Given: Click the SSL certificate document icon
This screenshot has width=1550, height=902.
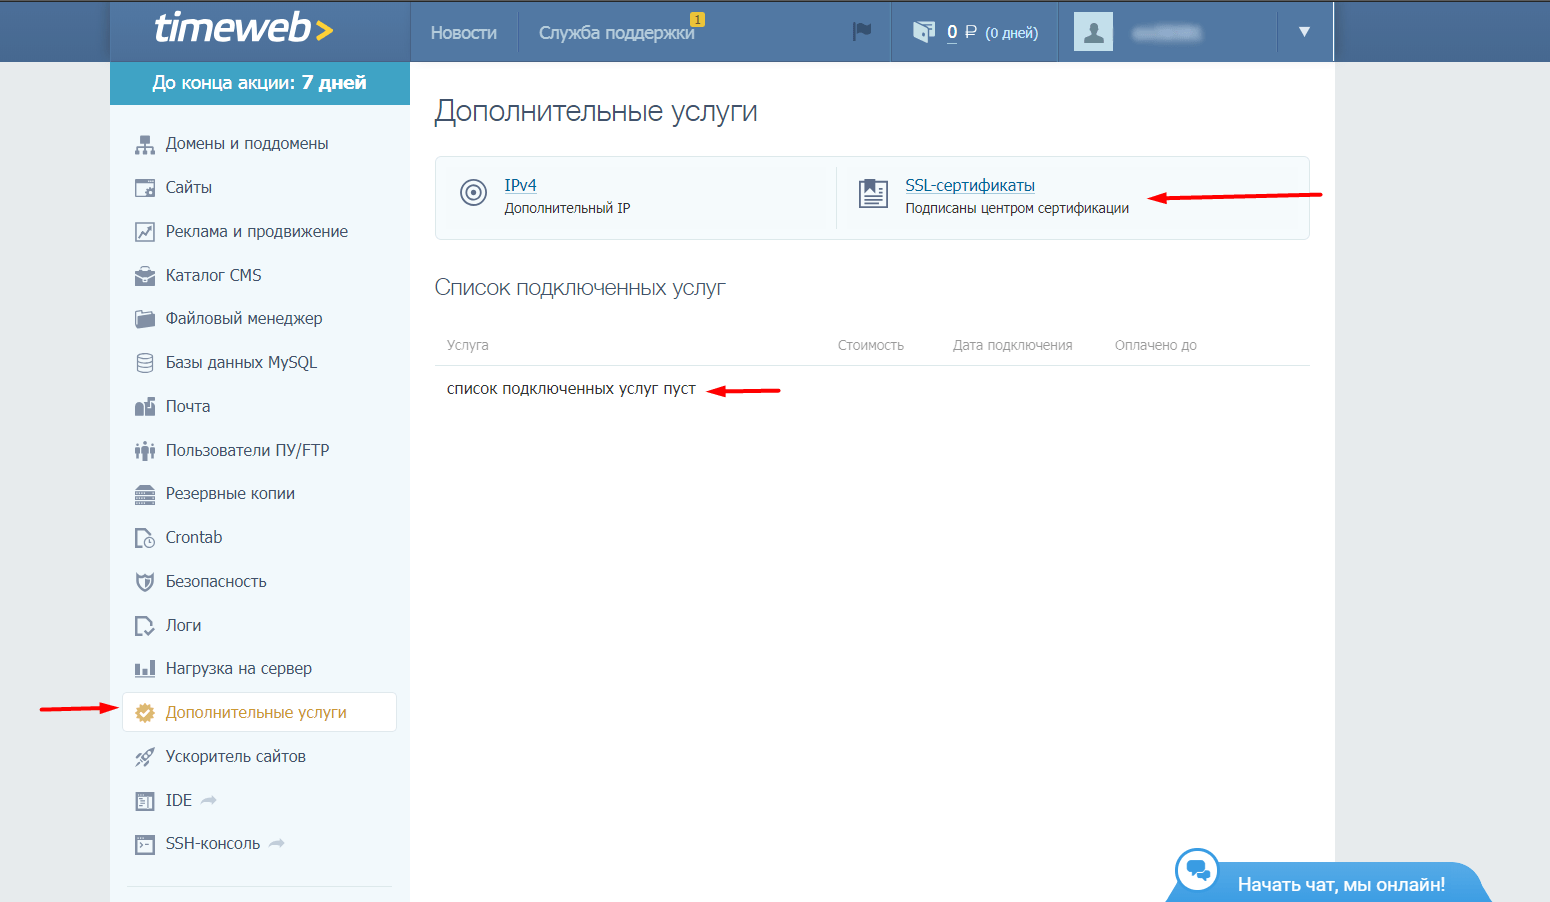Looking at the screenshot, I should pos(873,193).
